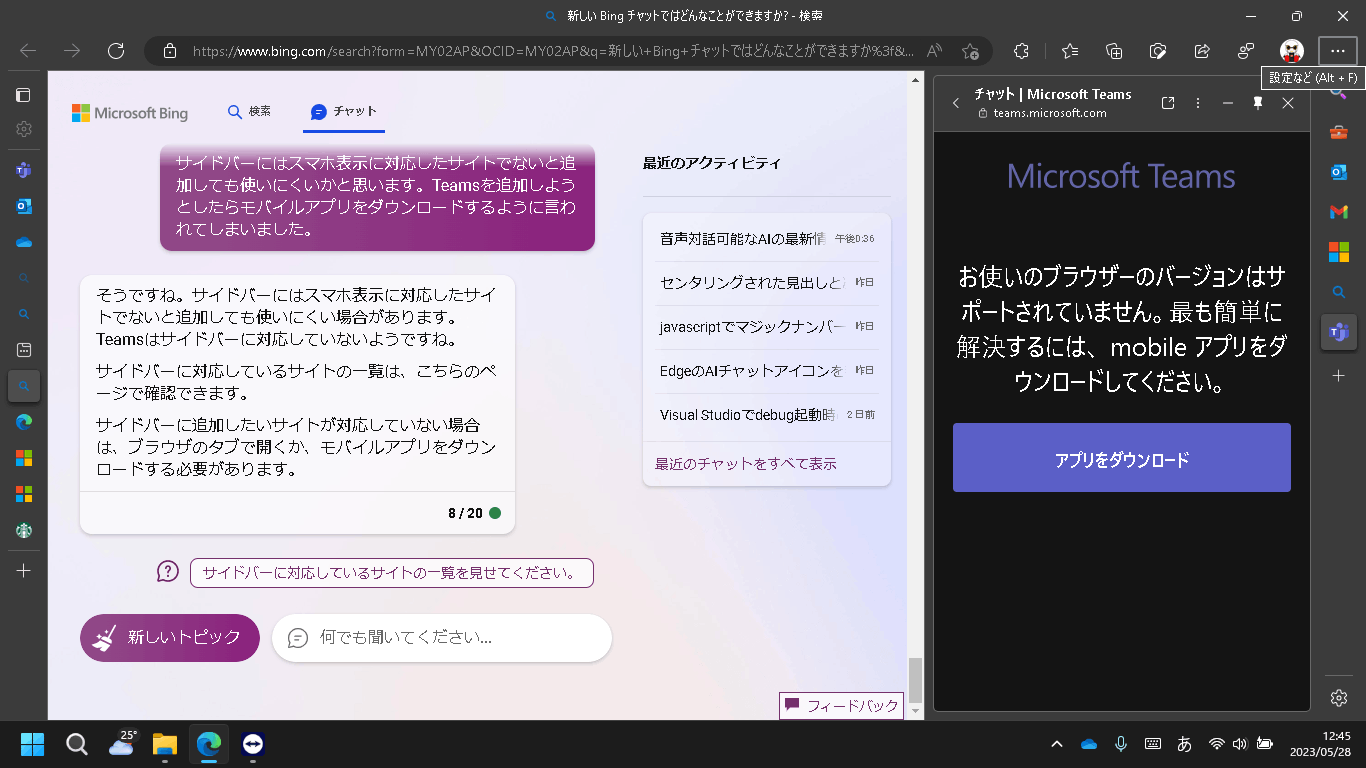Show hidden tray icons chevron

point(1057,744)
